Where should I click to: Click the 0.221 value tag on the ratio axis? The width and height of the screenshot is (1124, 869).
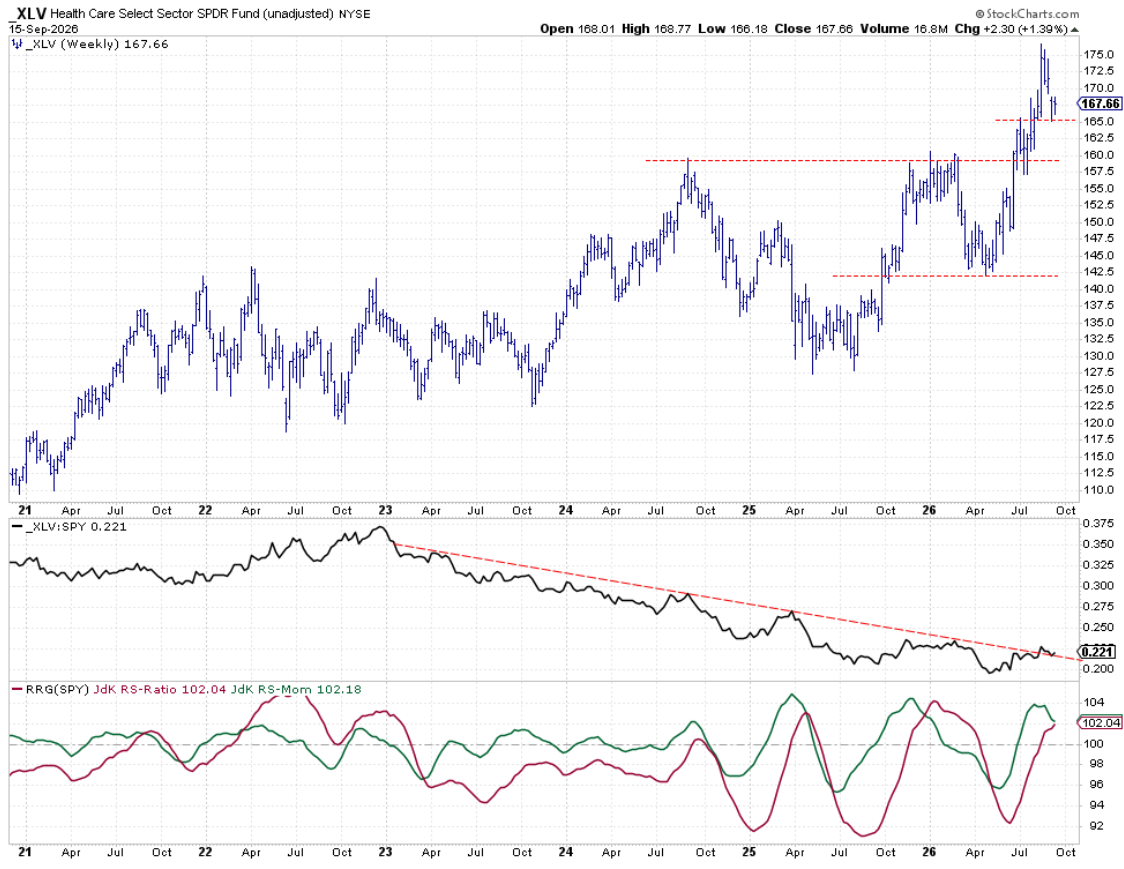click(x=1097, y=652)
